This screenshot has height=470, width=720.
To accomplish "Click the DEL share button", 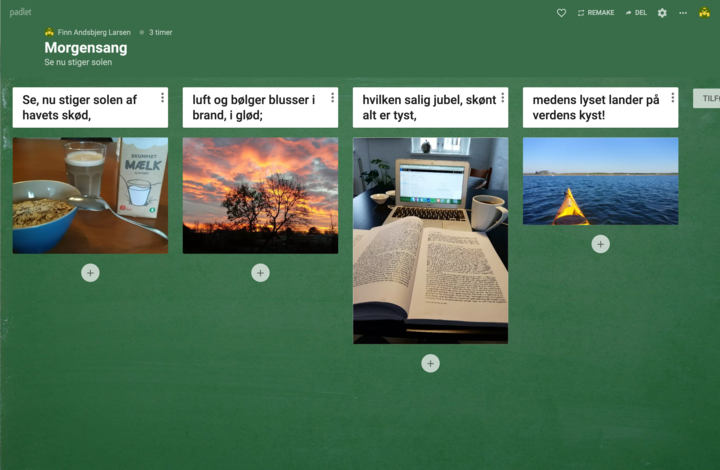I will click(x=636, y=13).
